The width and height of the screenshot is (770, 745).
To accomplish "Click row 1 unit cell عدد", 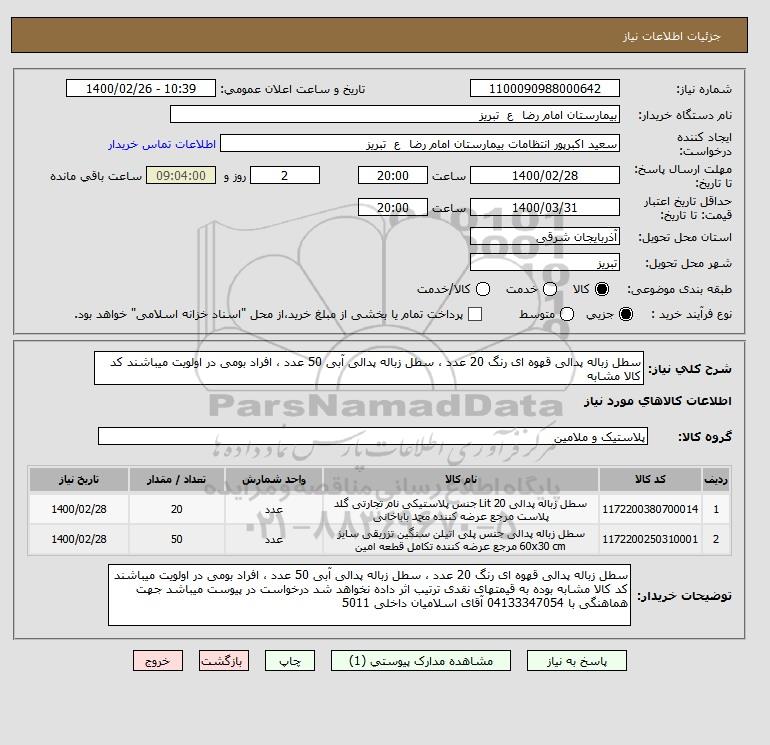I will (274, 509).
